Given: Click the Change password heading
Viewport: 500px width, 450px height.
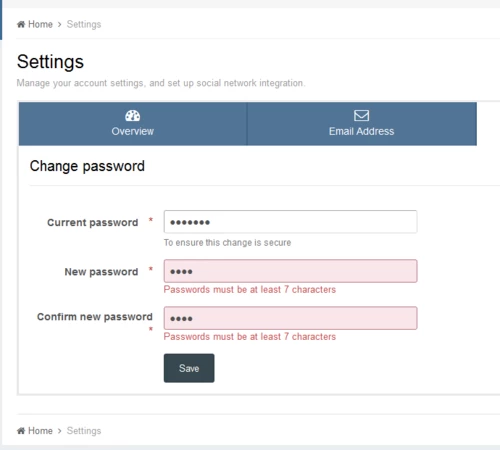Looking at the screenshot, I should (x=87, y=166).
